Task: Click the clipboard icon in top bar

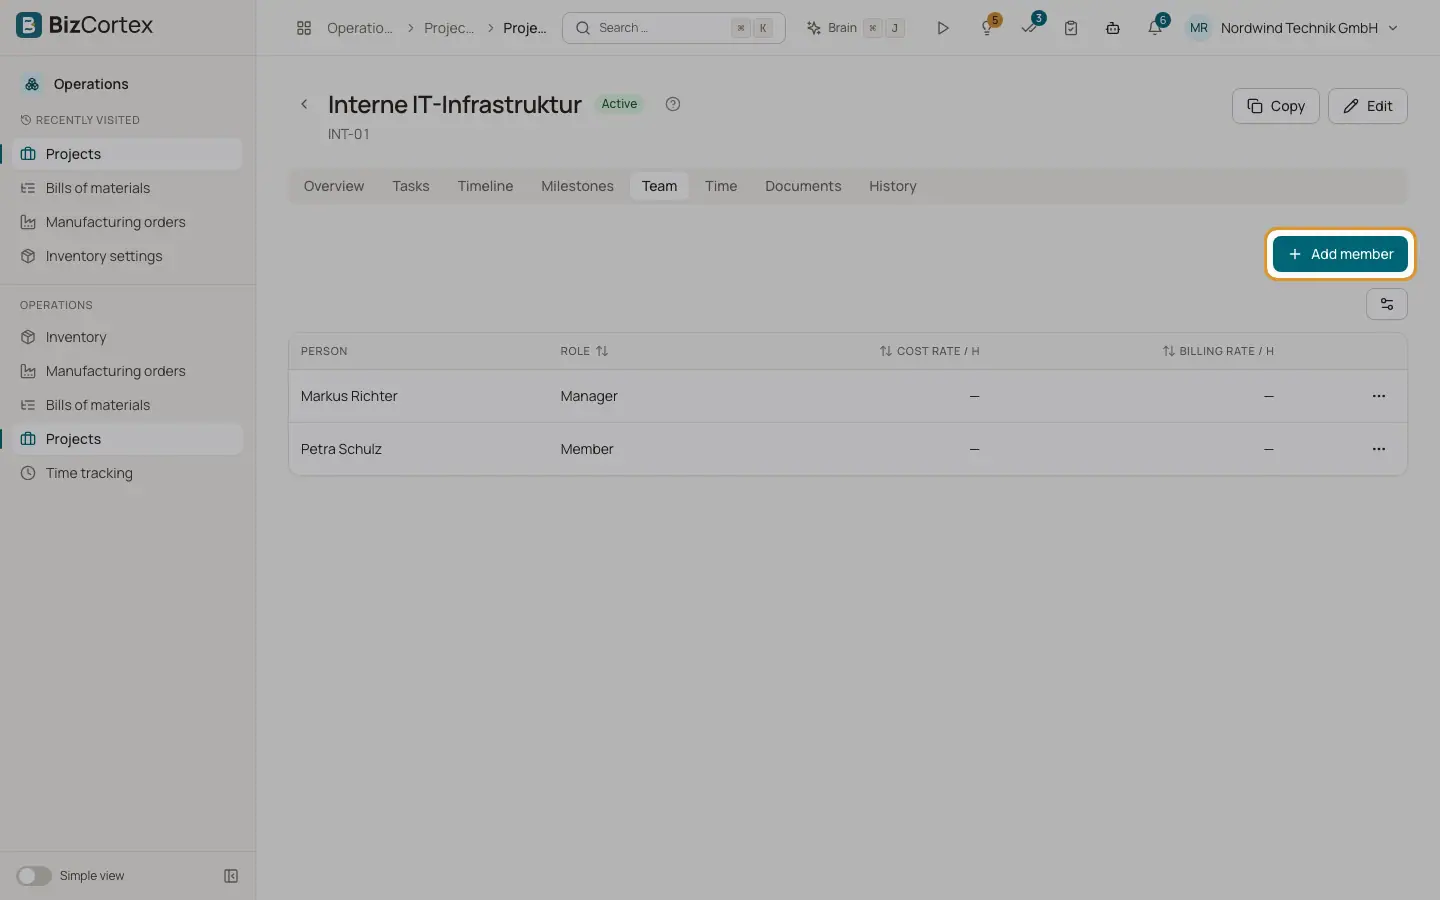Action: pyautogui.click(x=1071, y=28)
